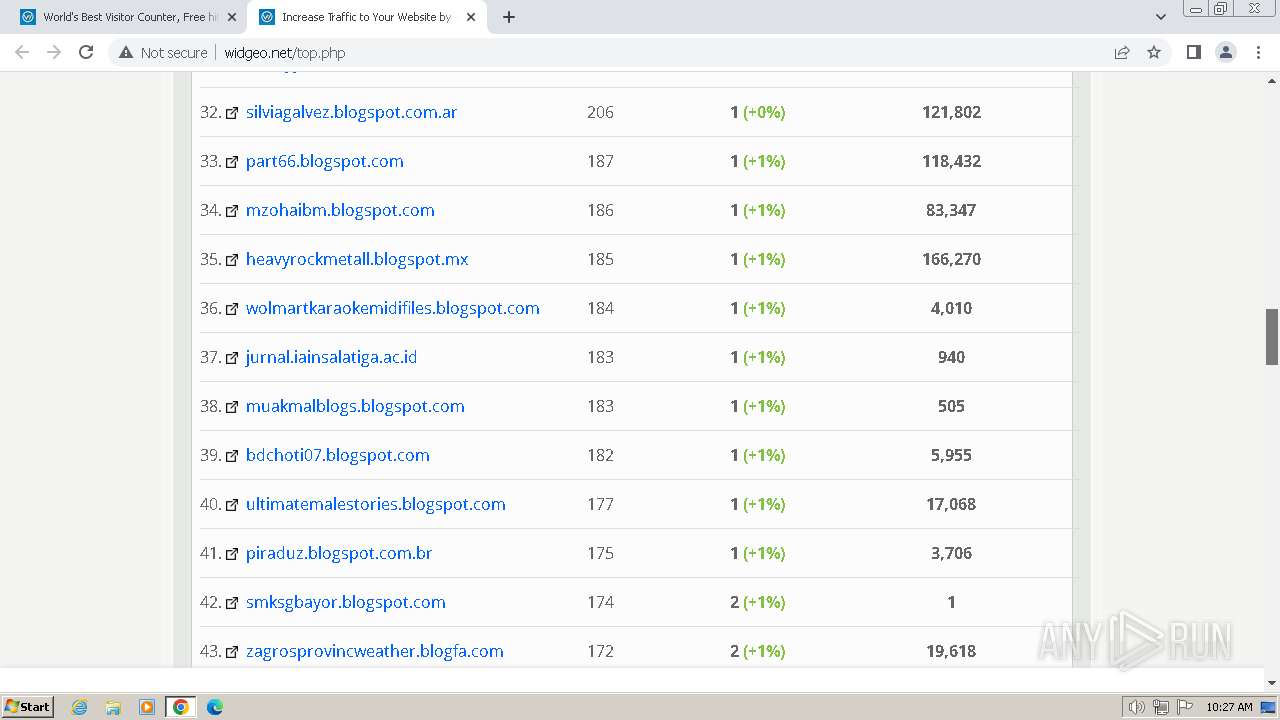Viewport: 1280px width, 720px height.
Task: Go back with browser back arrow
Action: [x=22, y=52]
